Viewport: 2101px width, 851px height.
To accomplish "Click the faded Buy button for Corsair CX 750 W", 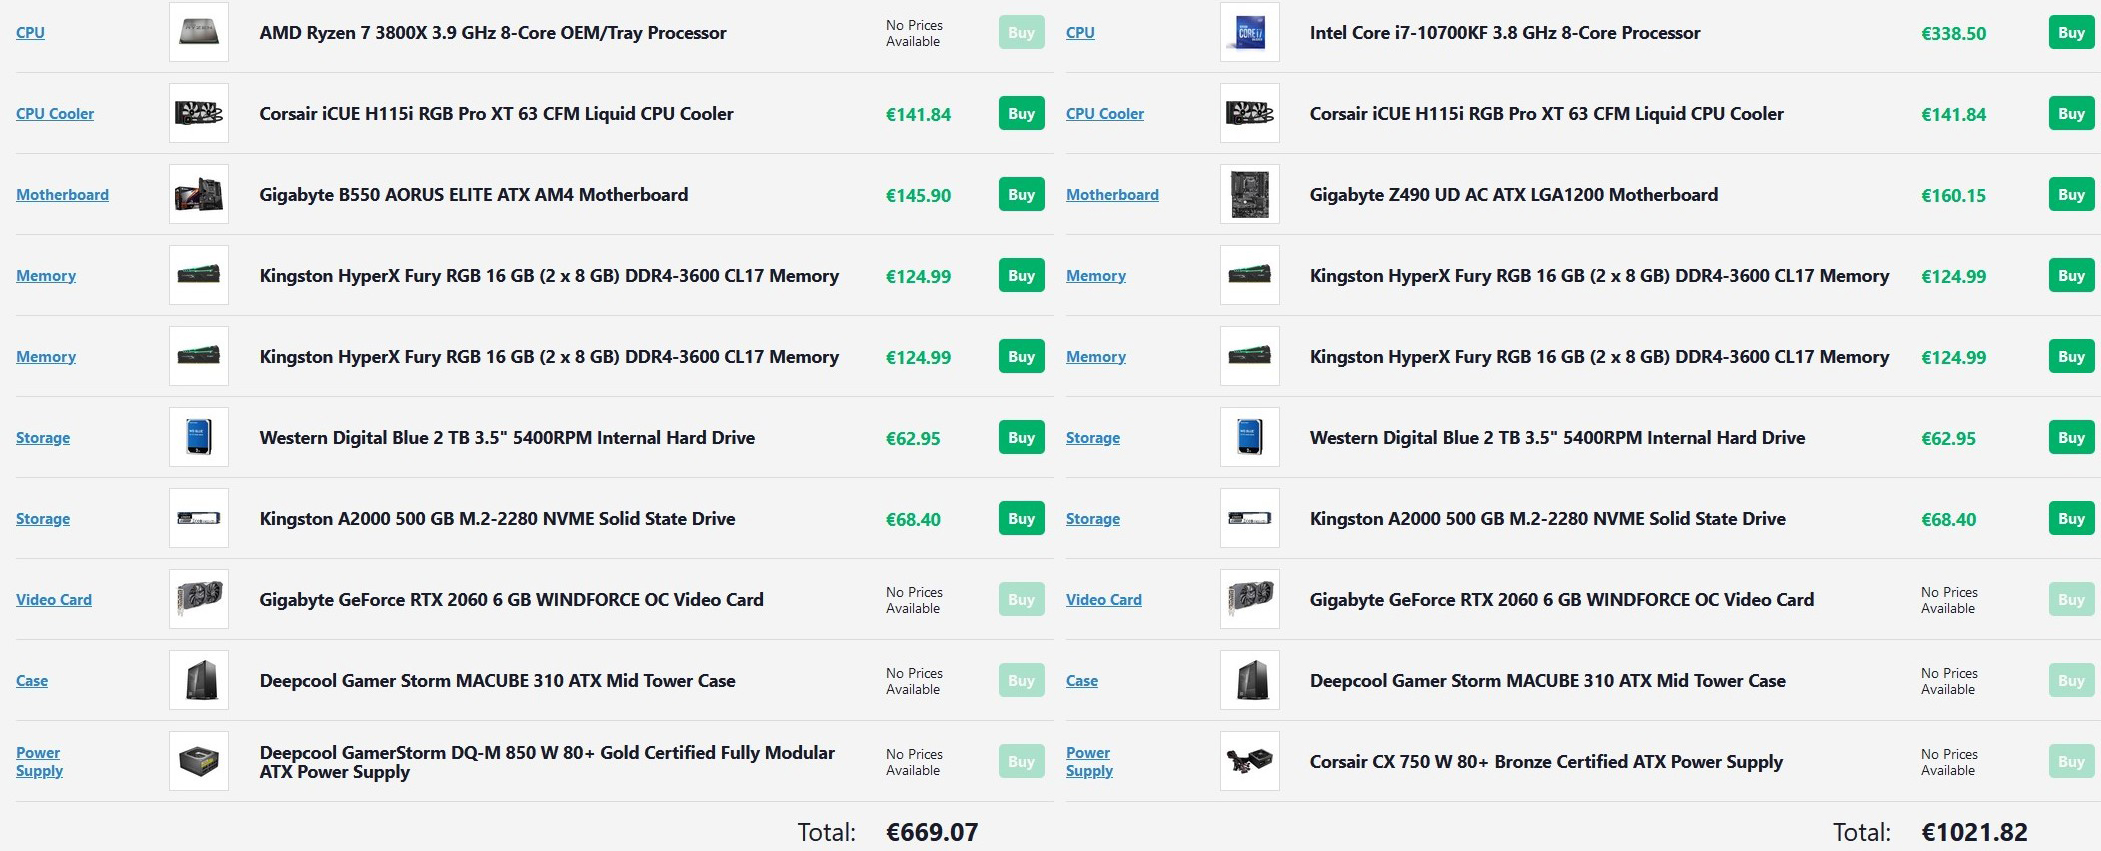I will (x=2071, y=761).
